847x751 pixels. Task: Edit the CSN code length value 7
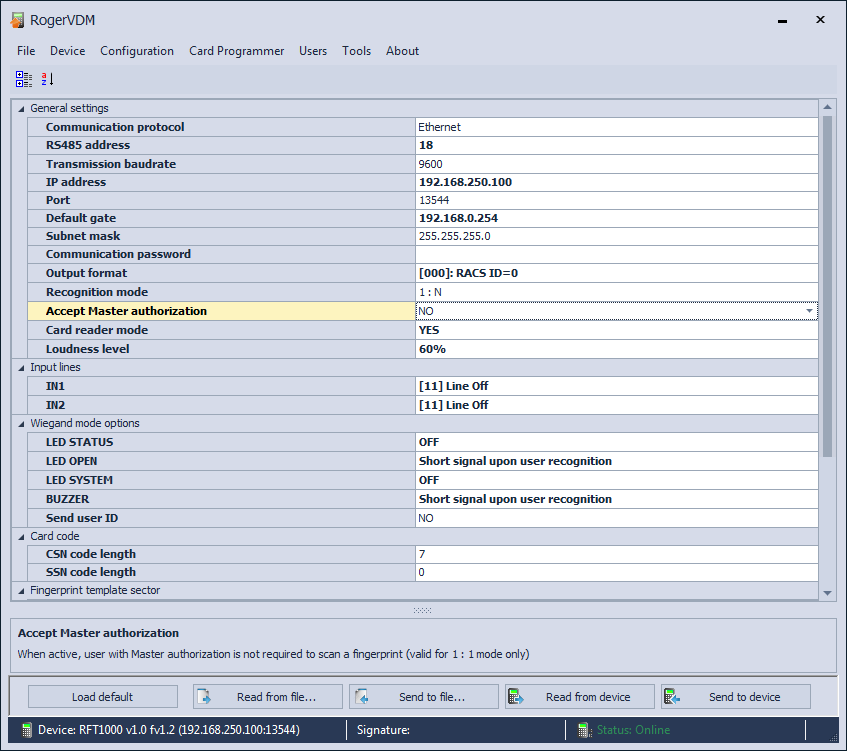[x=617, y=554]
